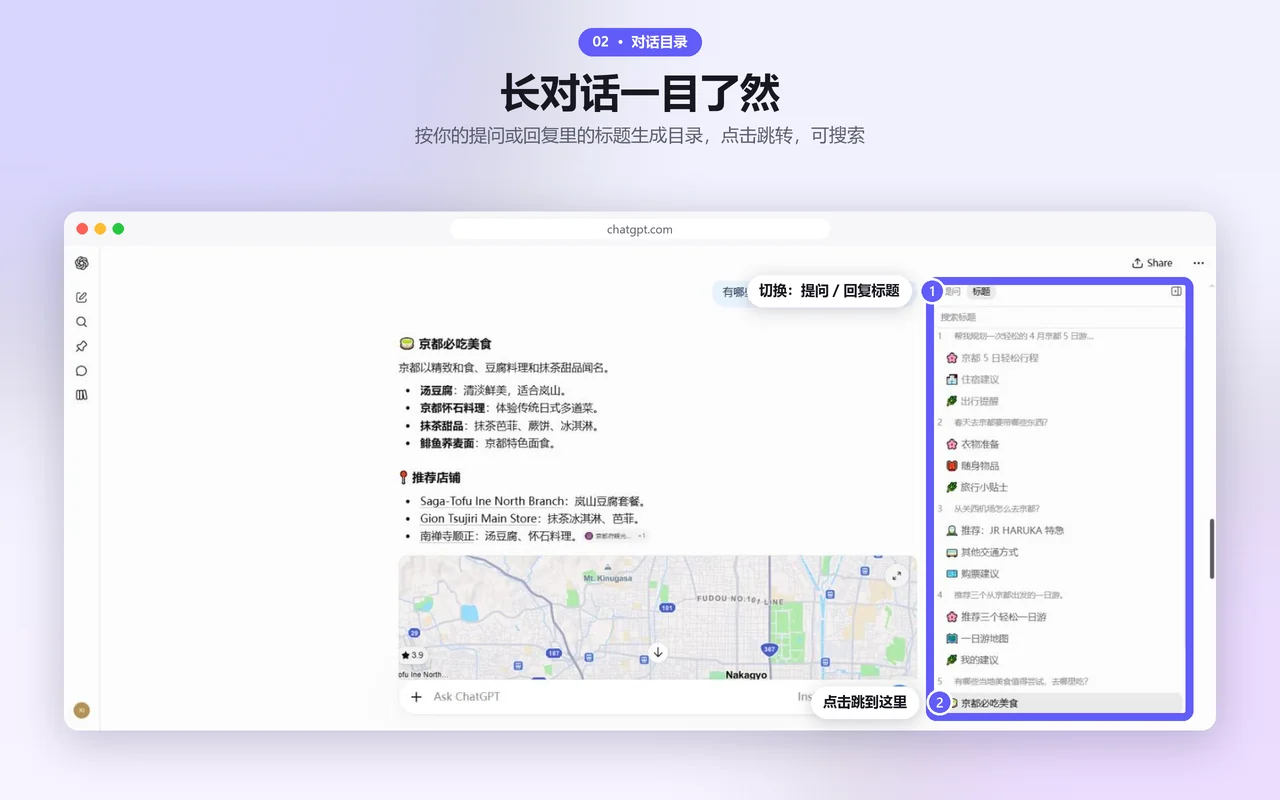
Task: Select question 1 帮我规划一次轻松的 in outline
Action: coord(1015,336)
